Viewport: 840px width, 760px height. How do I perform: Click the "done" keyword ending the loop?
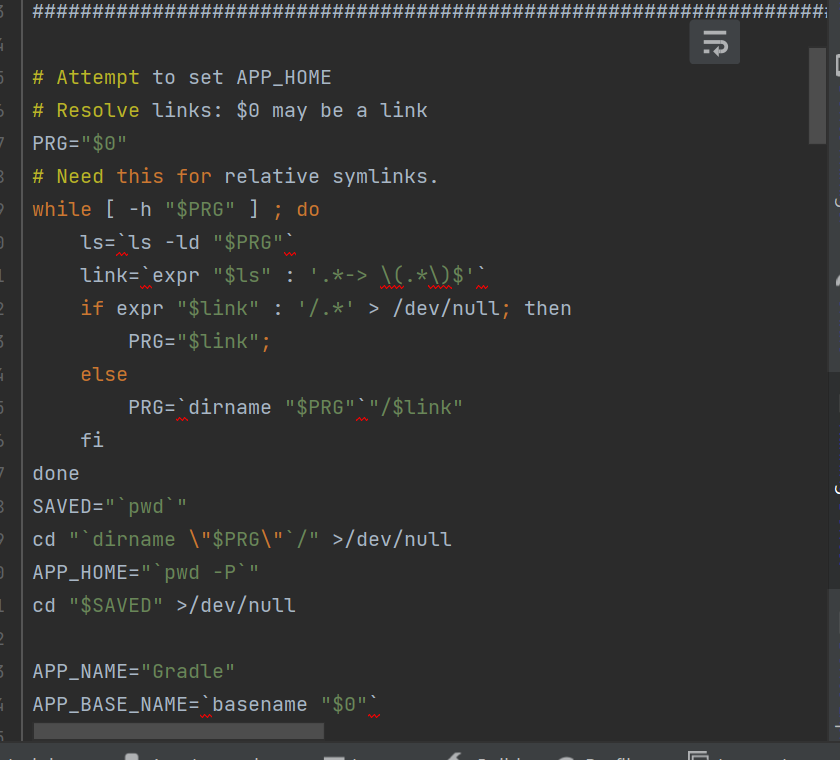coord(56,473)
